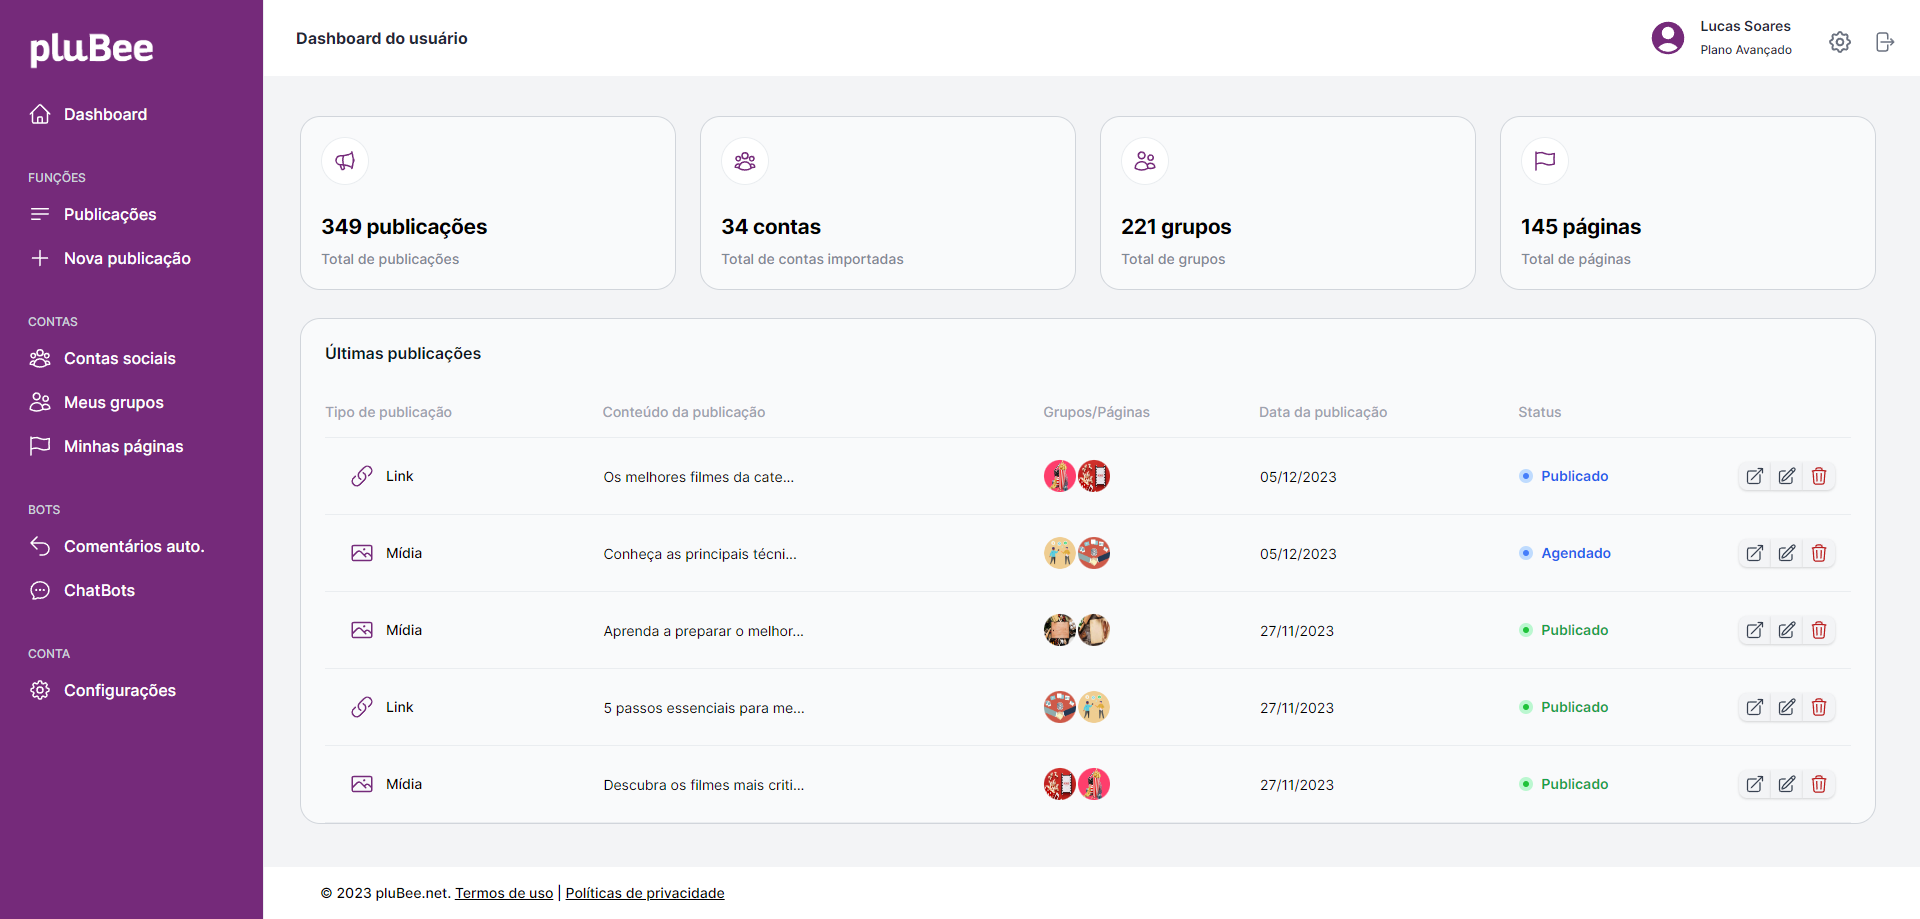Click '349 publicações' card title
The width and height of the screenshot is (1920, 919).
[404, 227]
